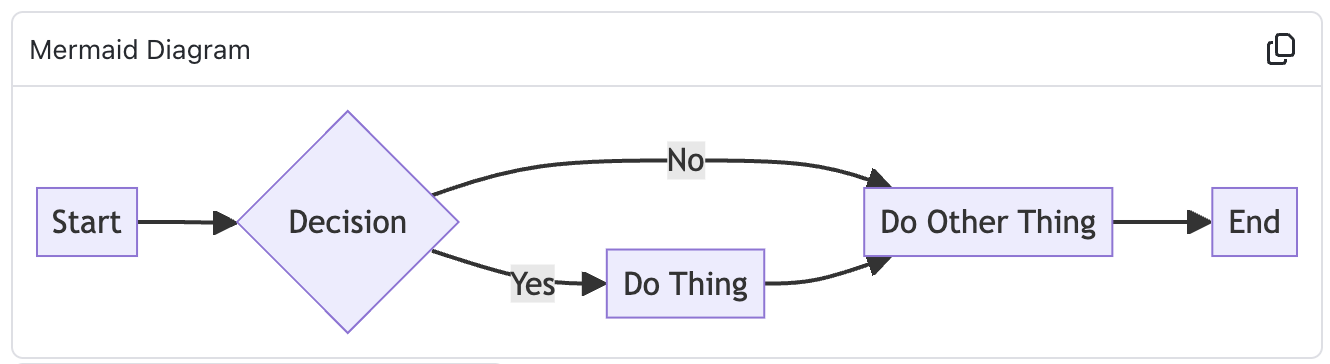Image resolution: width=1330 pixels, height=364 pixels.
Task: Click arrowhead pointing into End node
Action: [x=1200, y=222]
